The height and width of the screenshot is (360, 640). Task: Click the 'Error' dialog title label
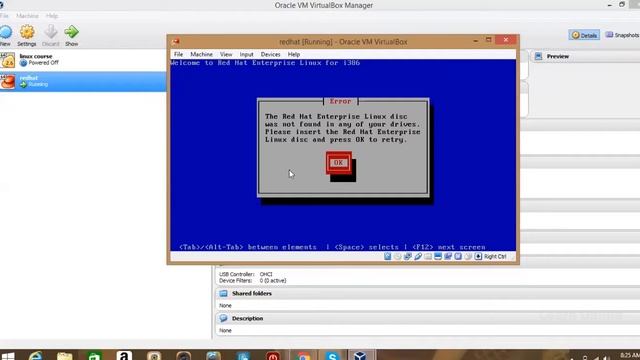340,101
